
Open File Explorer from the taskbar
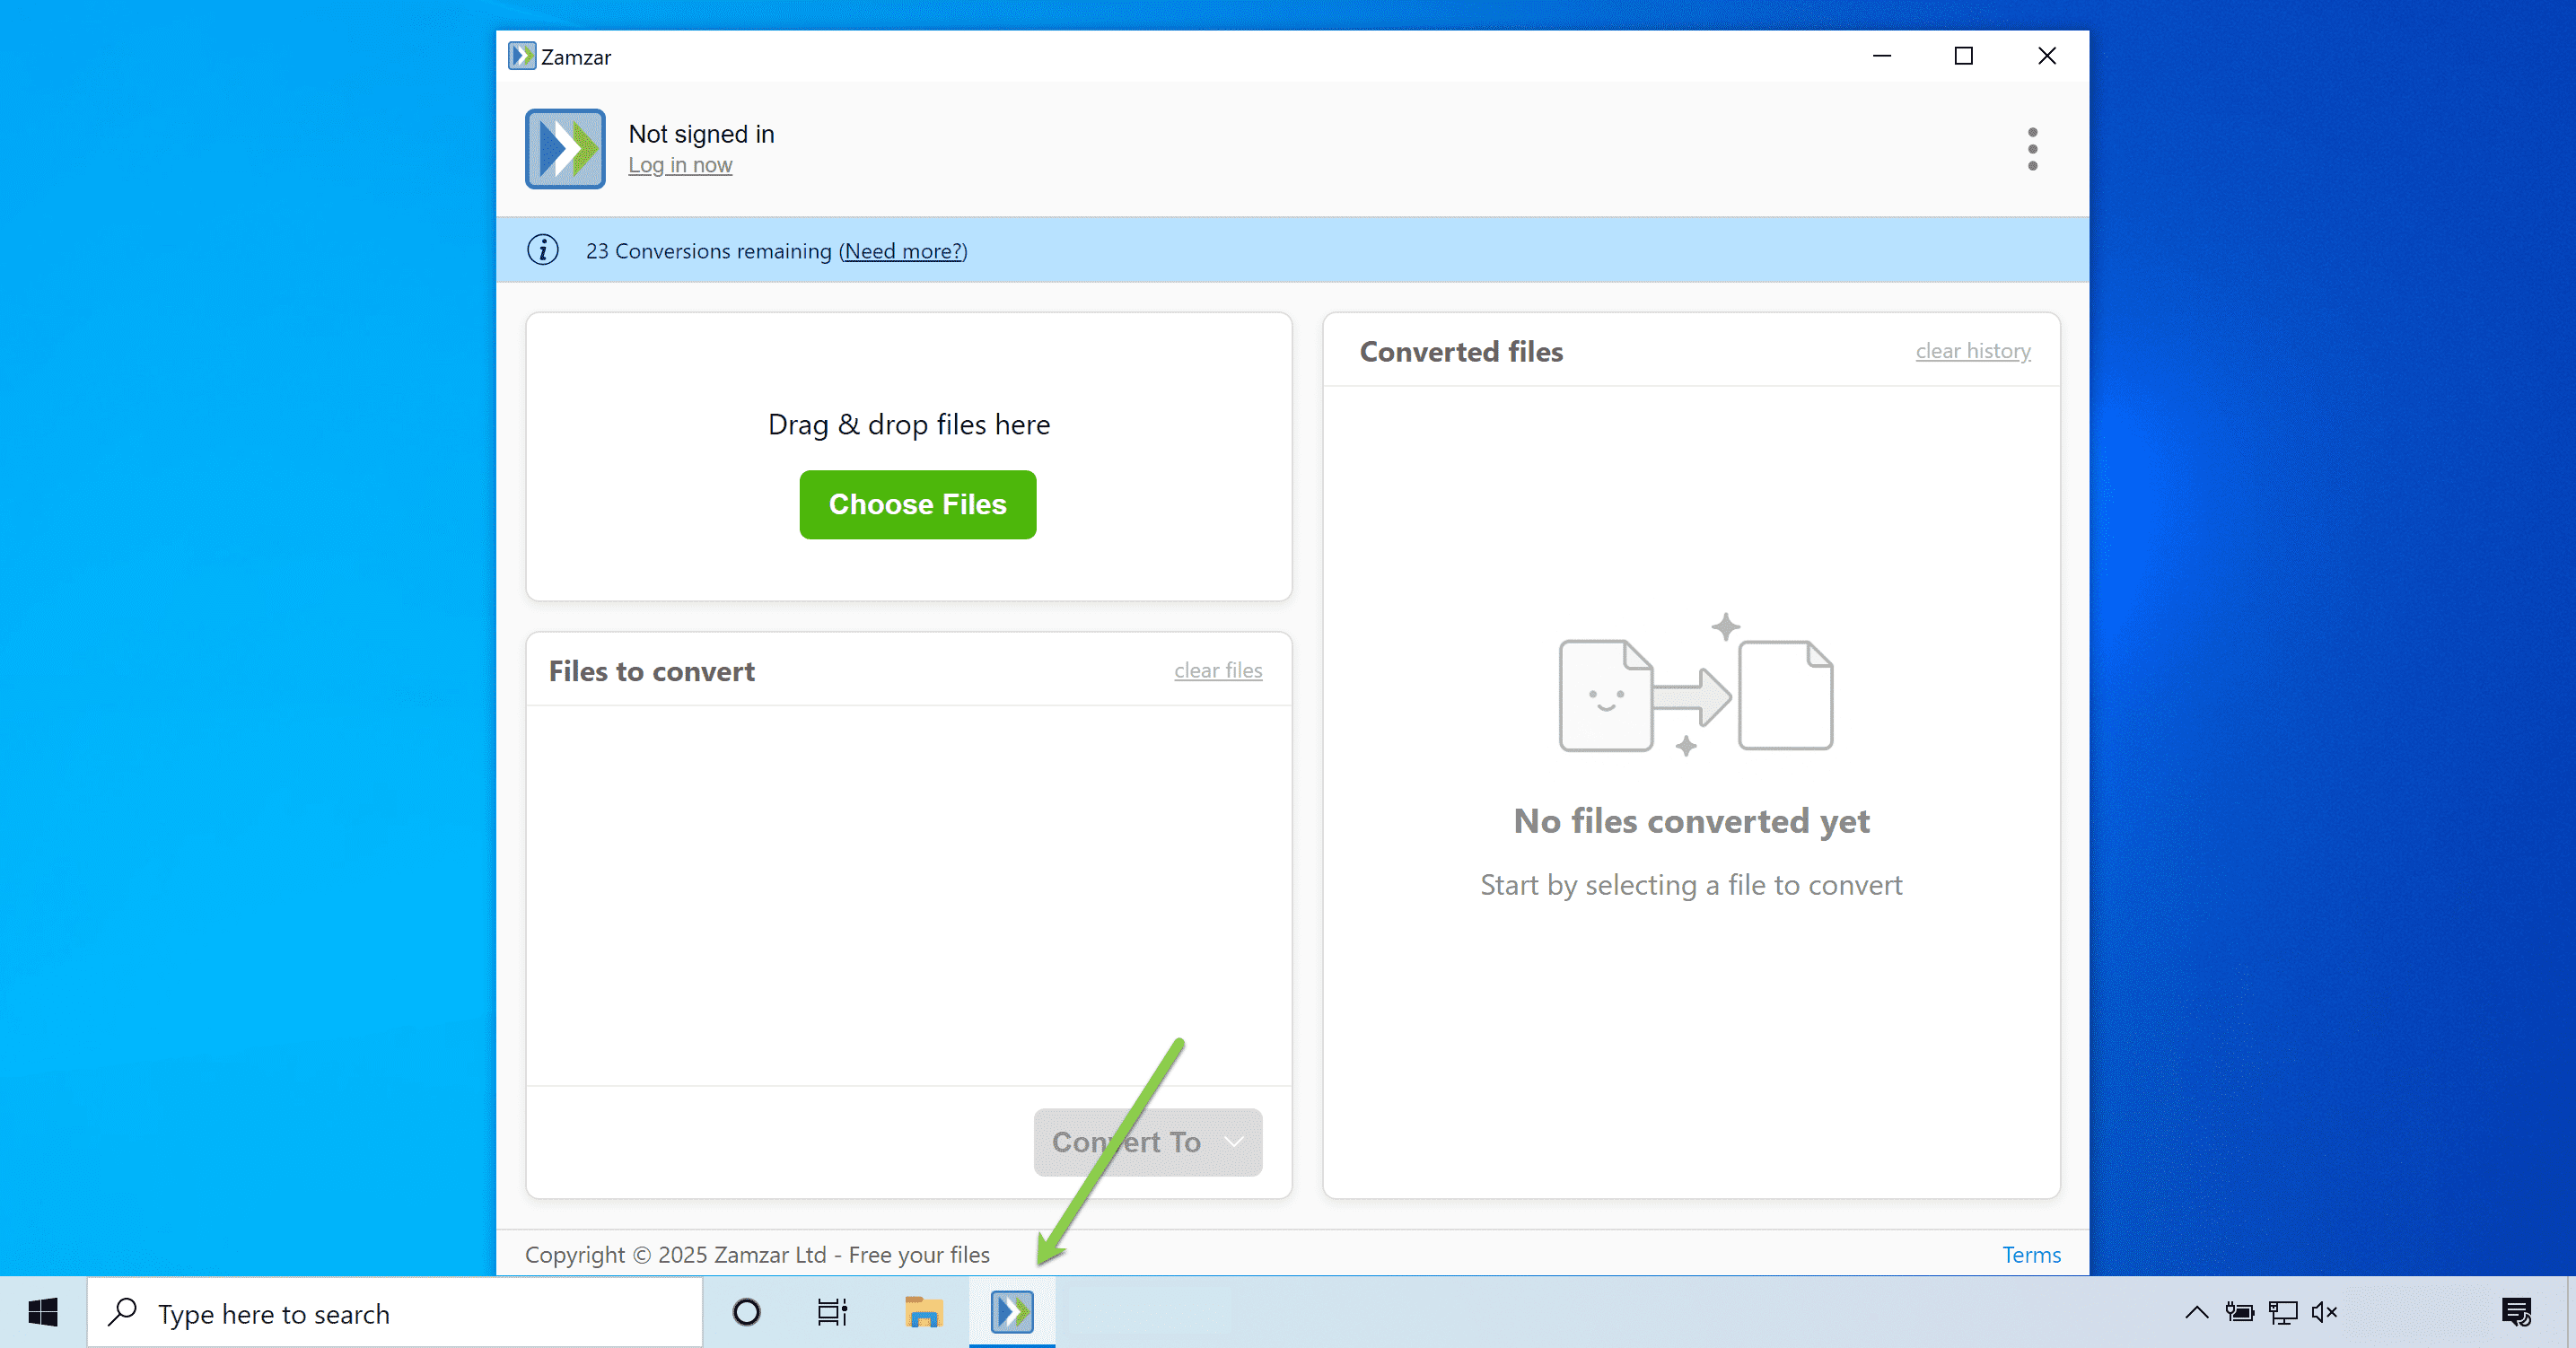click(x=922, y=1312)
